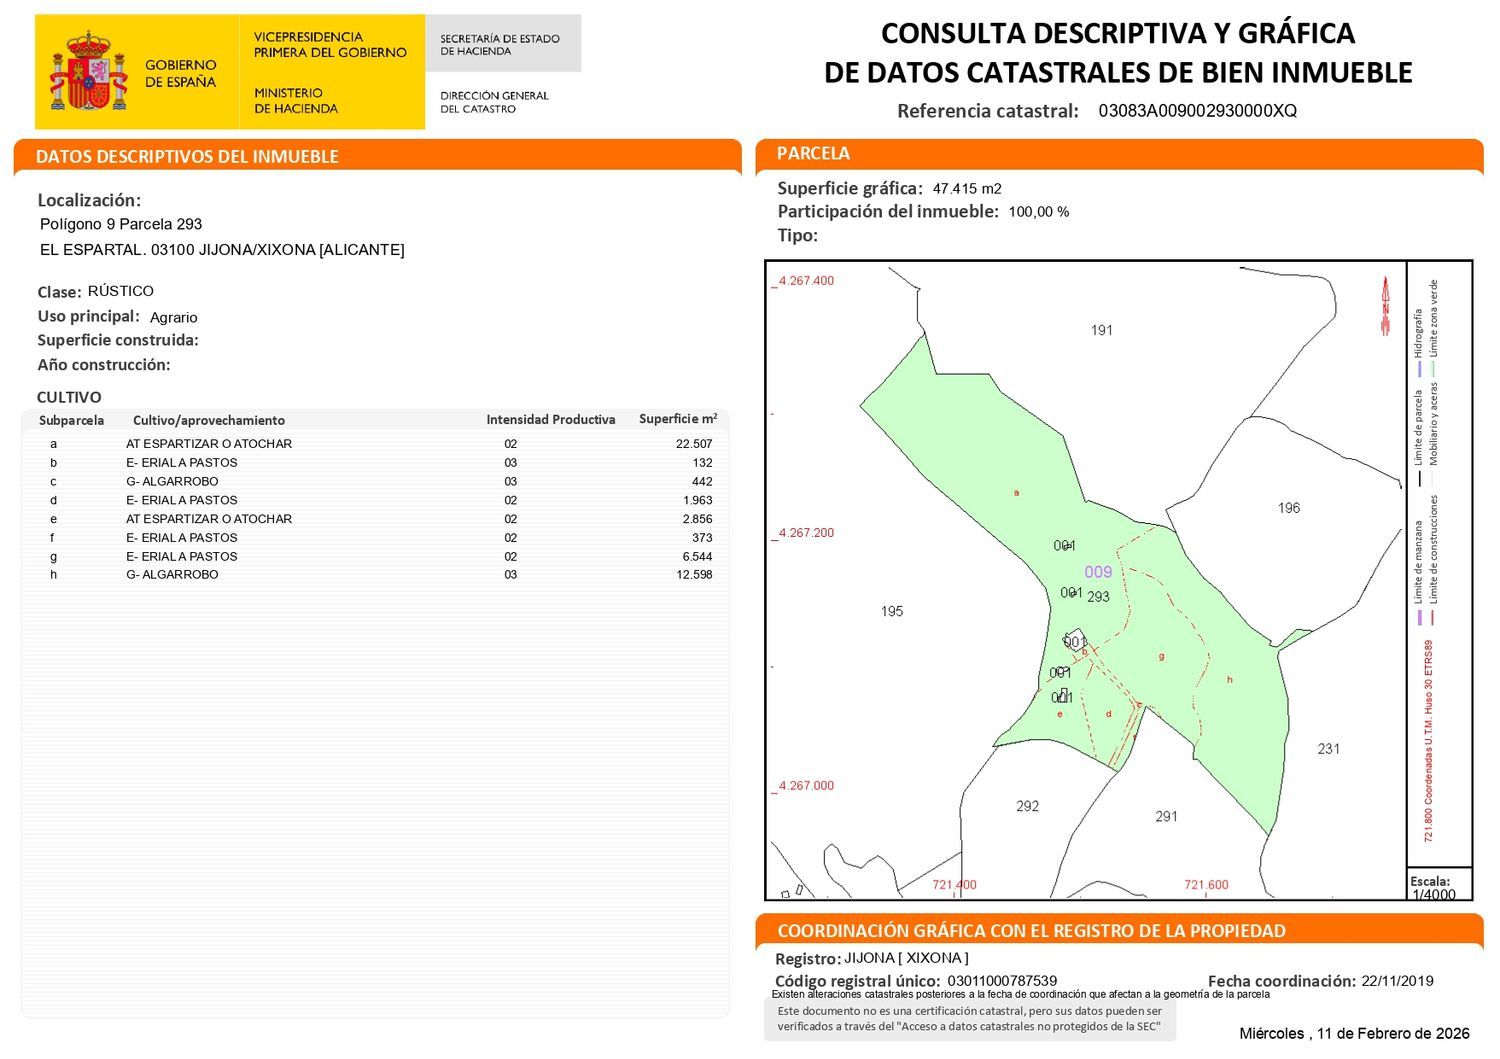This screenshot has width=1500, height=1059.
Task: Click the 'Cultivo/aprovechamiento' column header
Action: tap(209, 420)
